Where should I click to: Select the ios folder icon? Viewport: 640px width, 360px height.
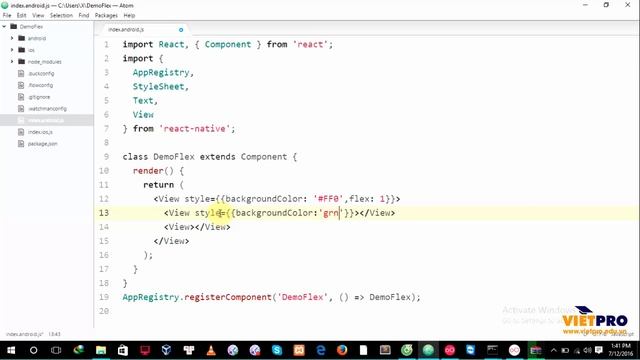[22, 50]
